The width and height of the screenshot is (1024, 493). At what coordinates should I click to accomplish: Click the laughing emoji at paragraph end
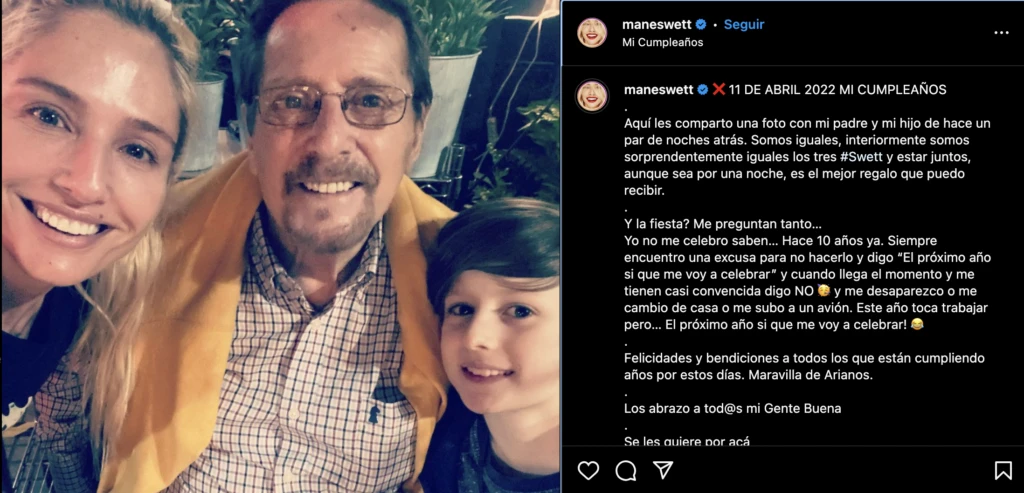(917, 325)
